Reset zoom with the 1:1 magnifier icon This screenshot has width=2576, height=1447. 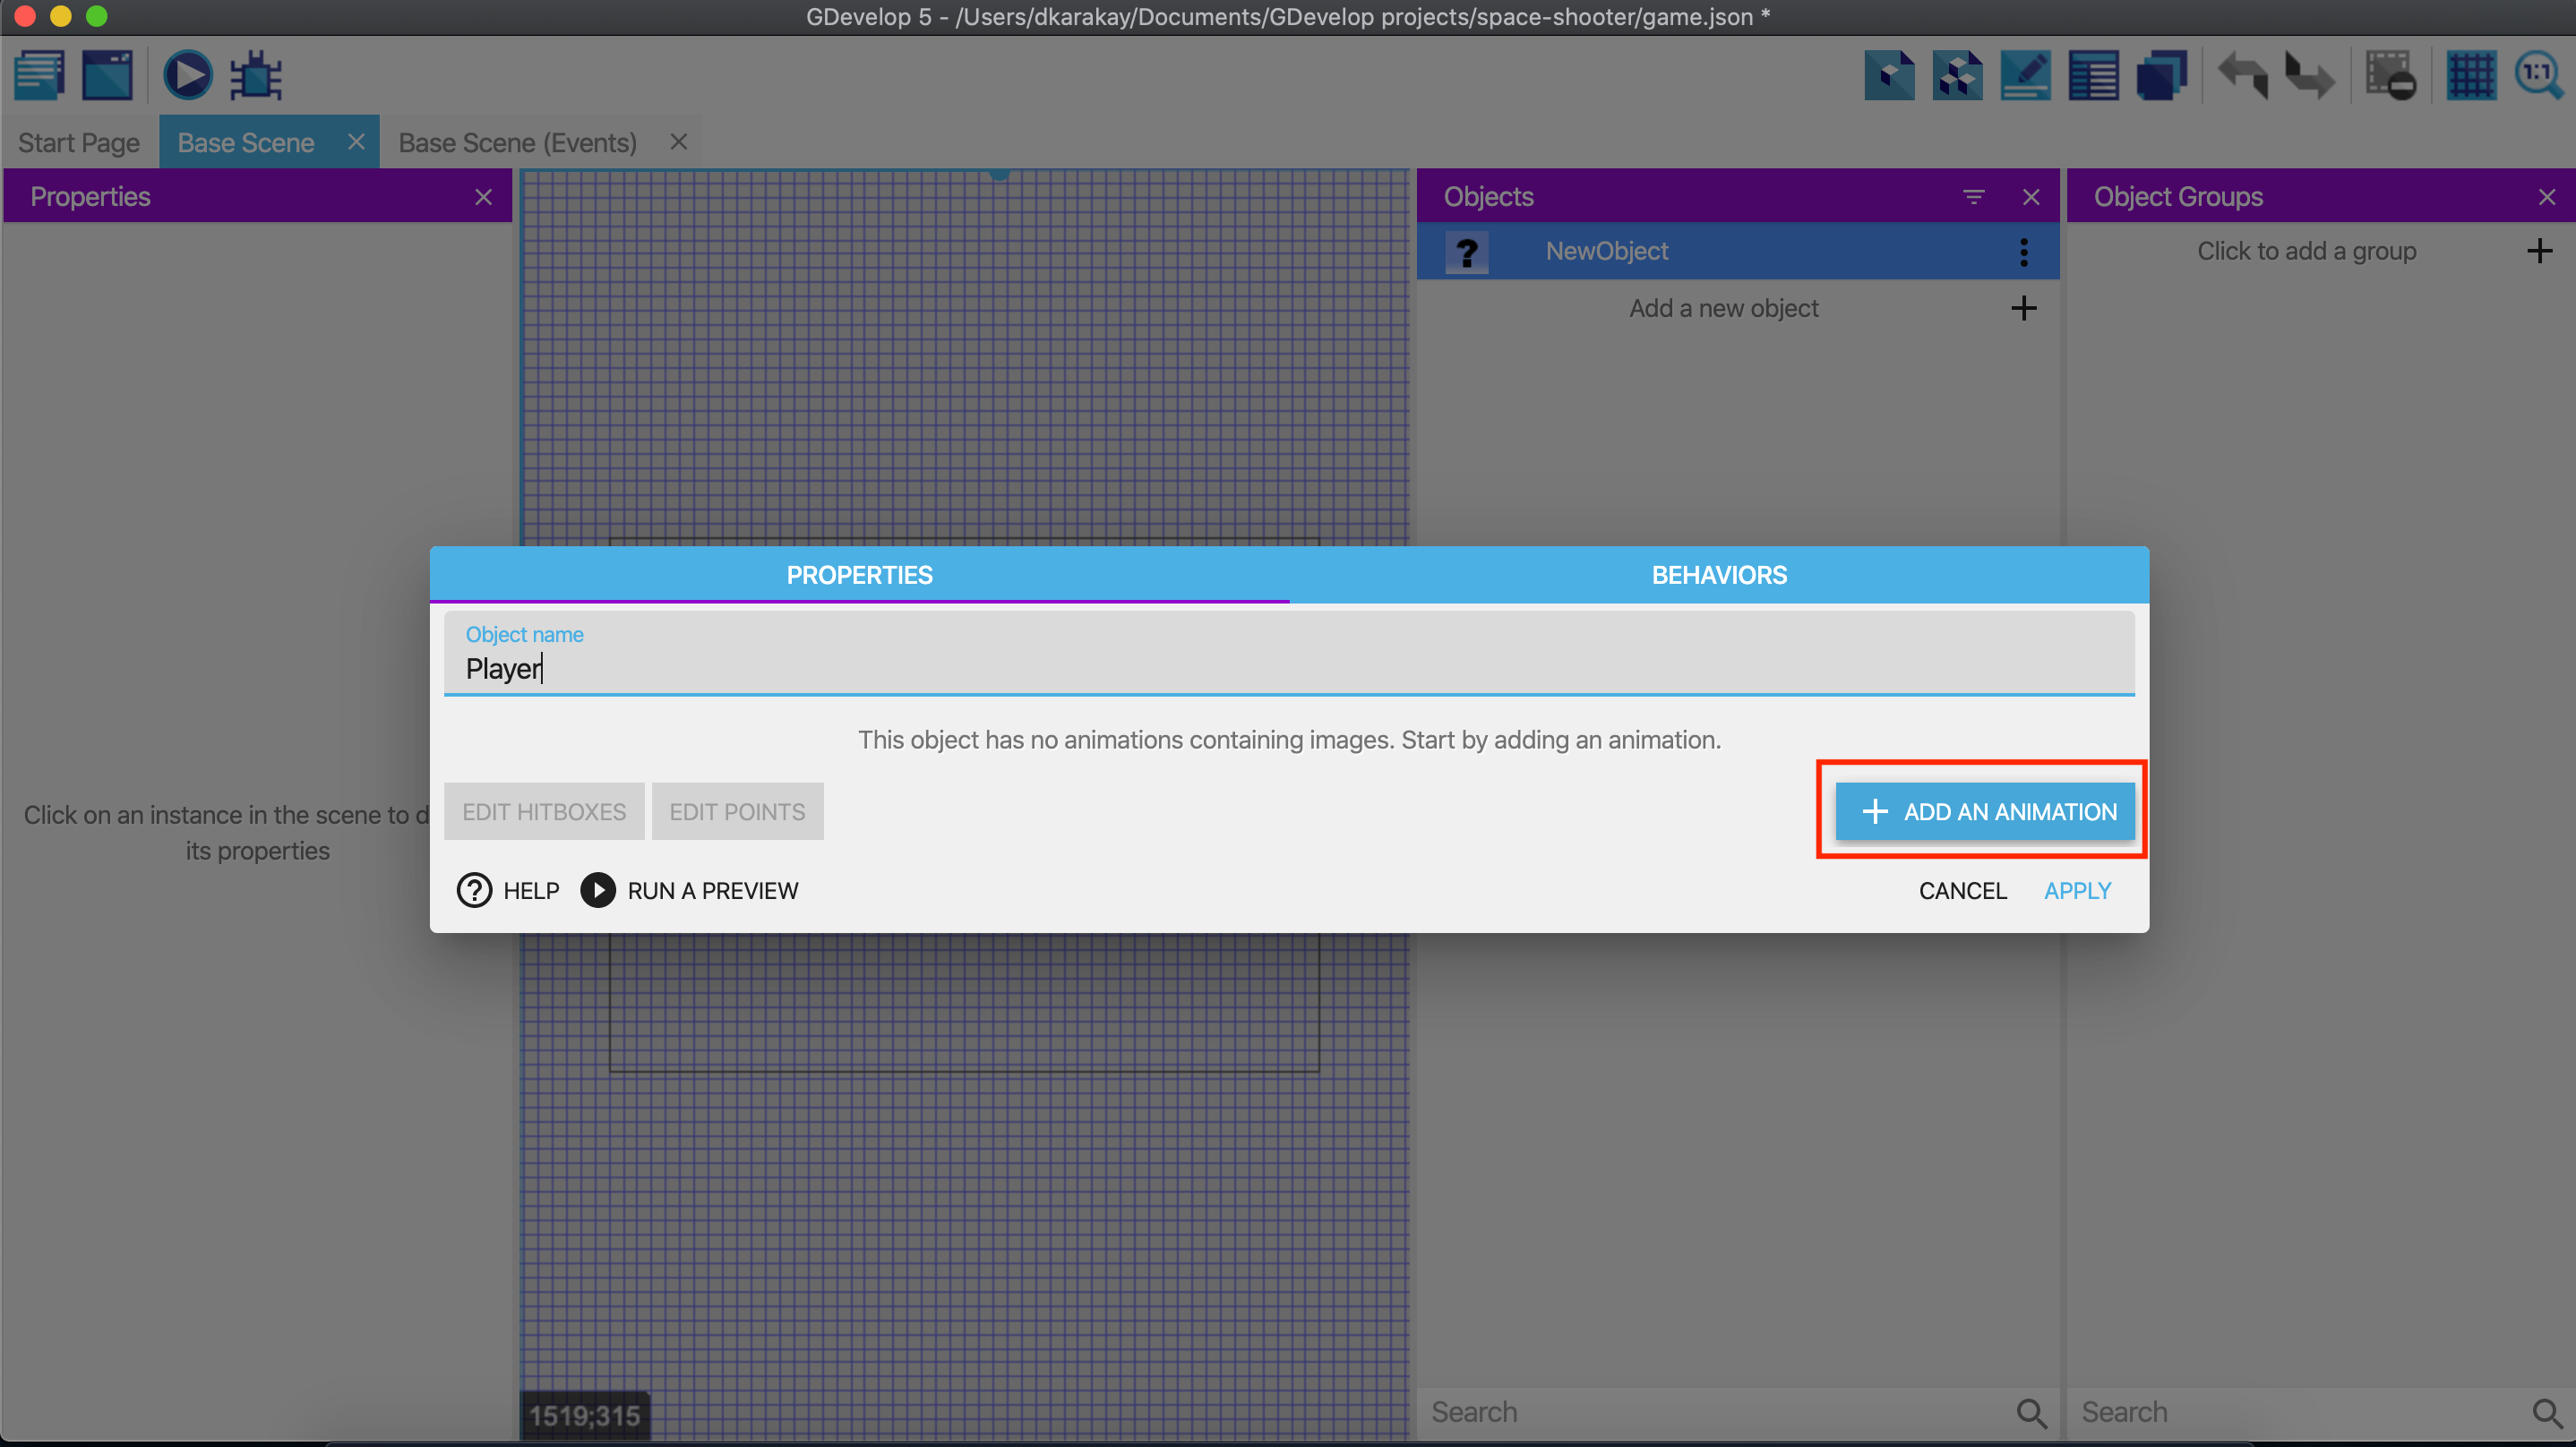(x=2538, y=75)
